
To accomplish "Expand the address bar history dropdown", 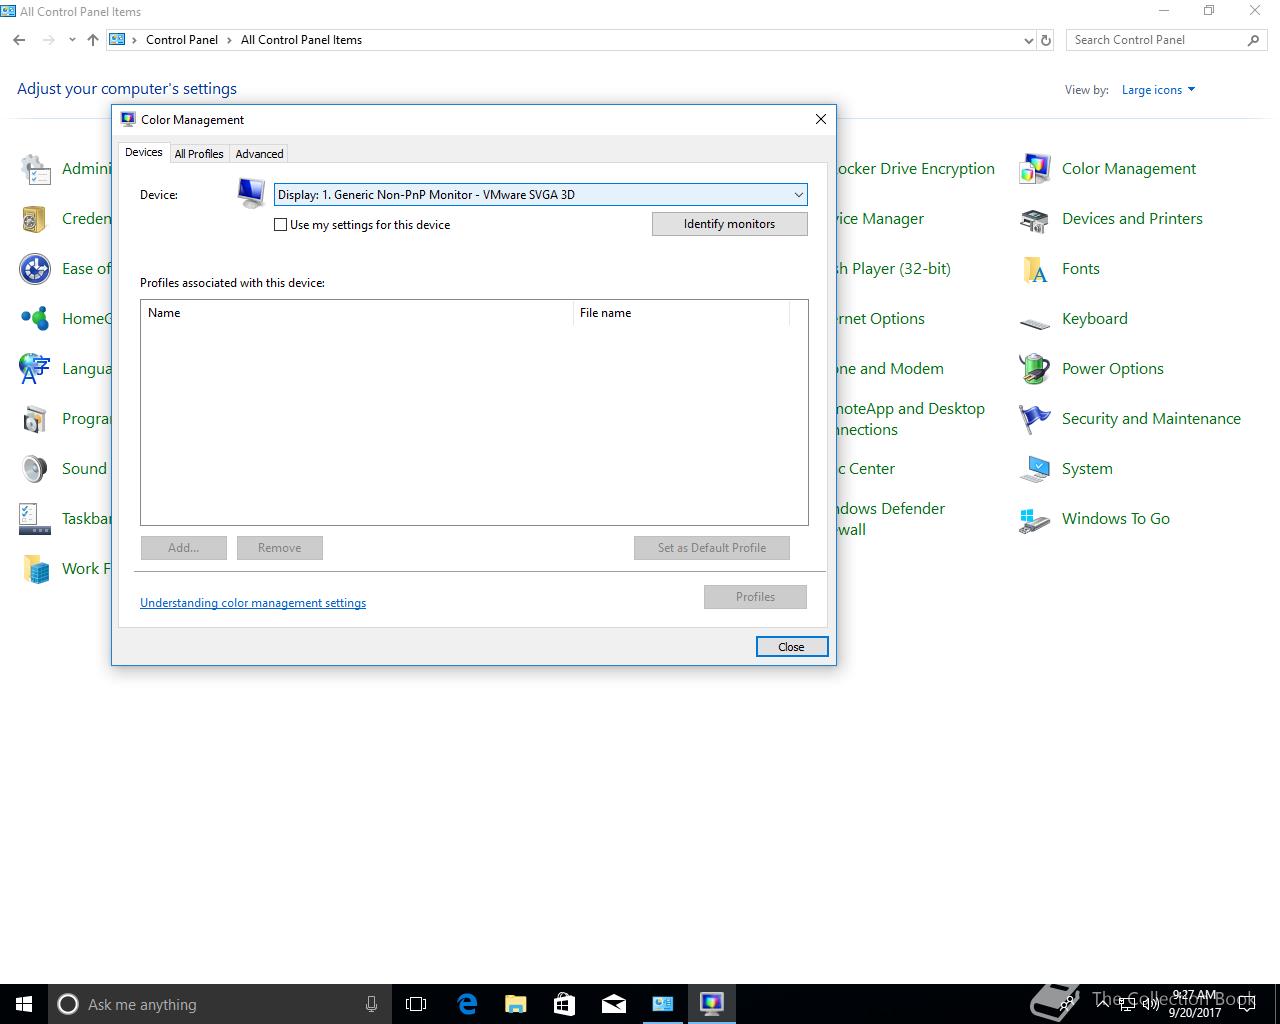I will pyautogui.click(x=1029, y=41).
